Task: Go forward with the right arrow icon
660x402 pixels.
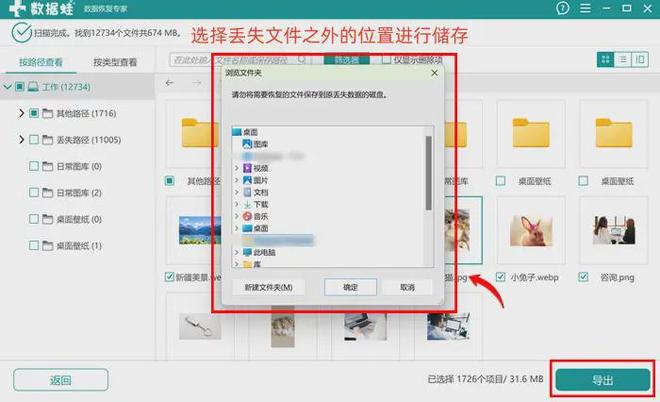Action: 197,83
